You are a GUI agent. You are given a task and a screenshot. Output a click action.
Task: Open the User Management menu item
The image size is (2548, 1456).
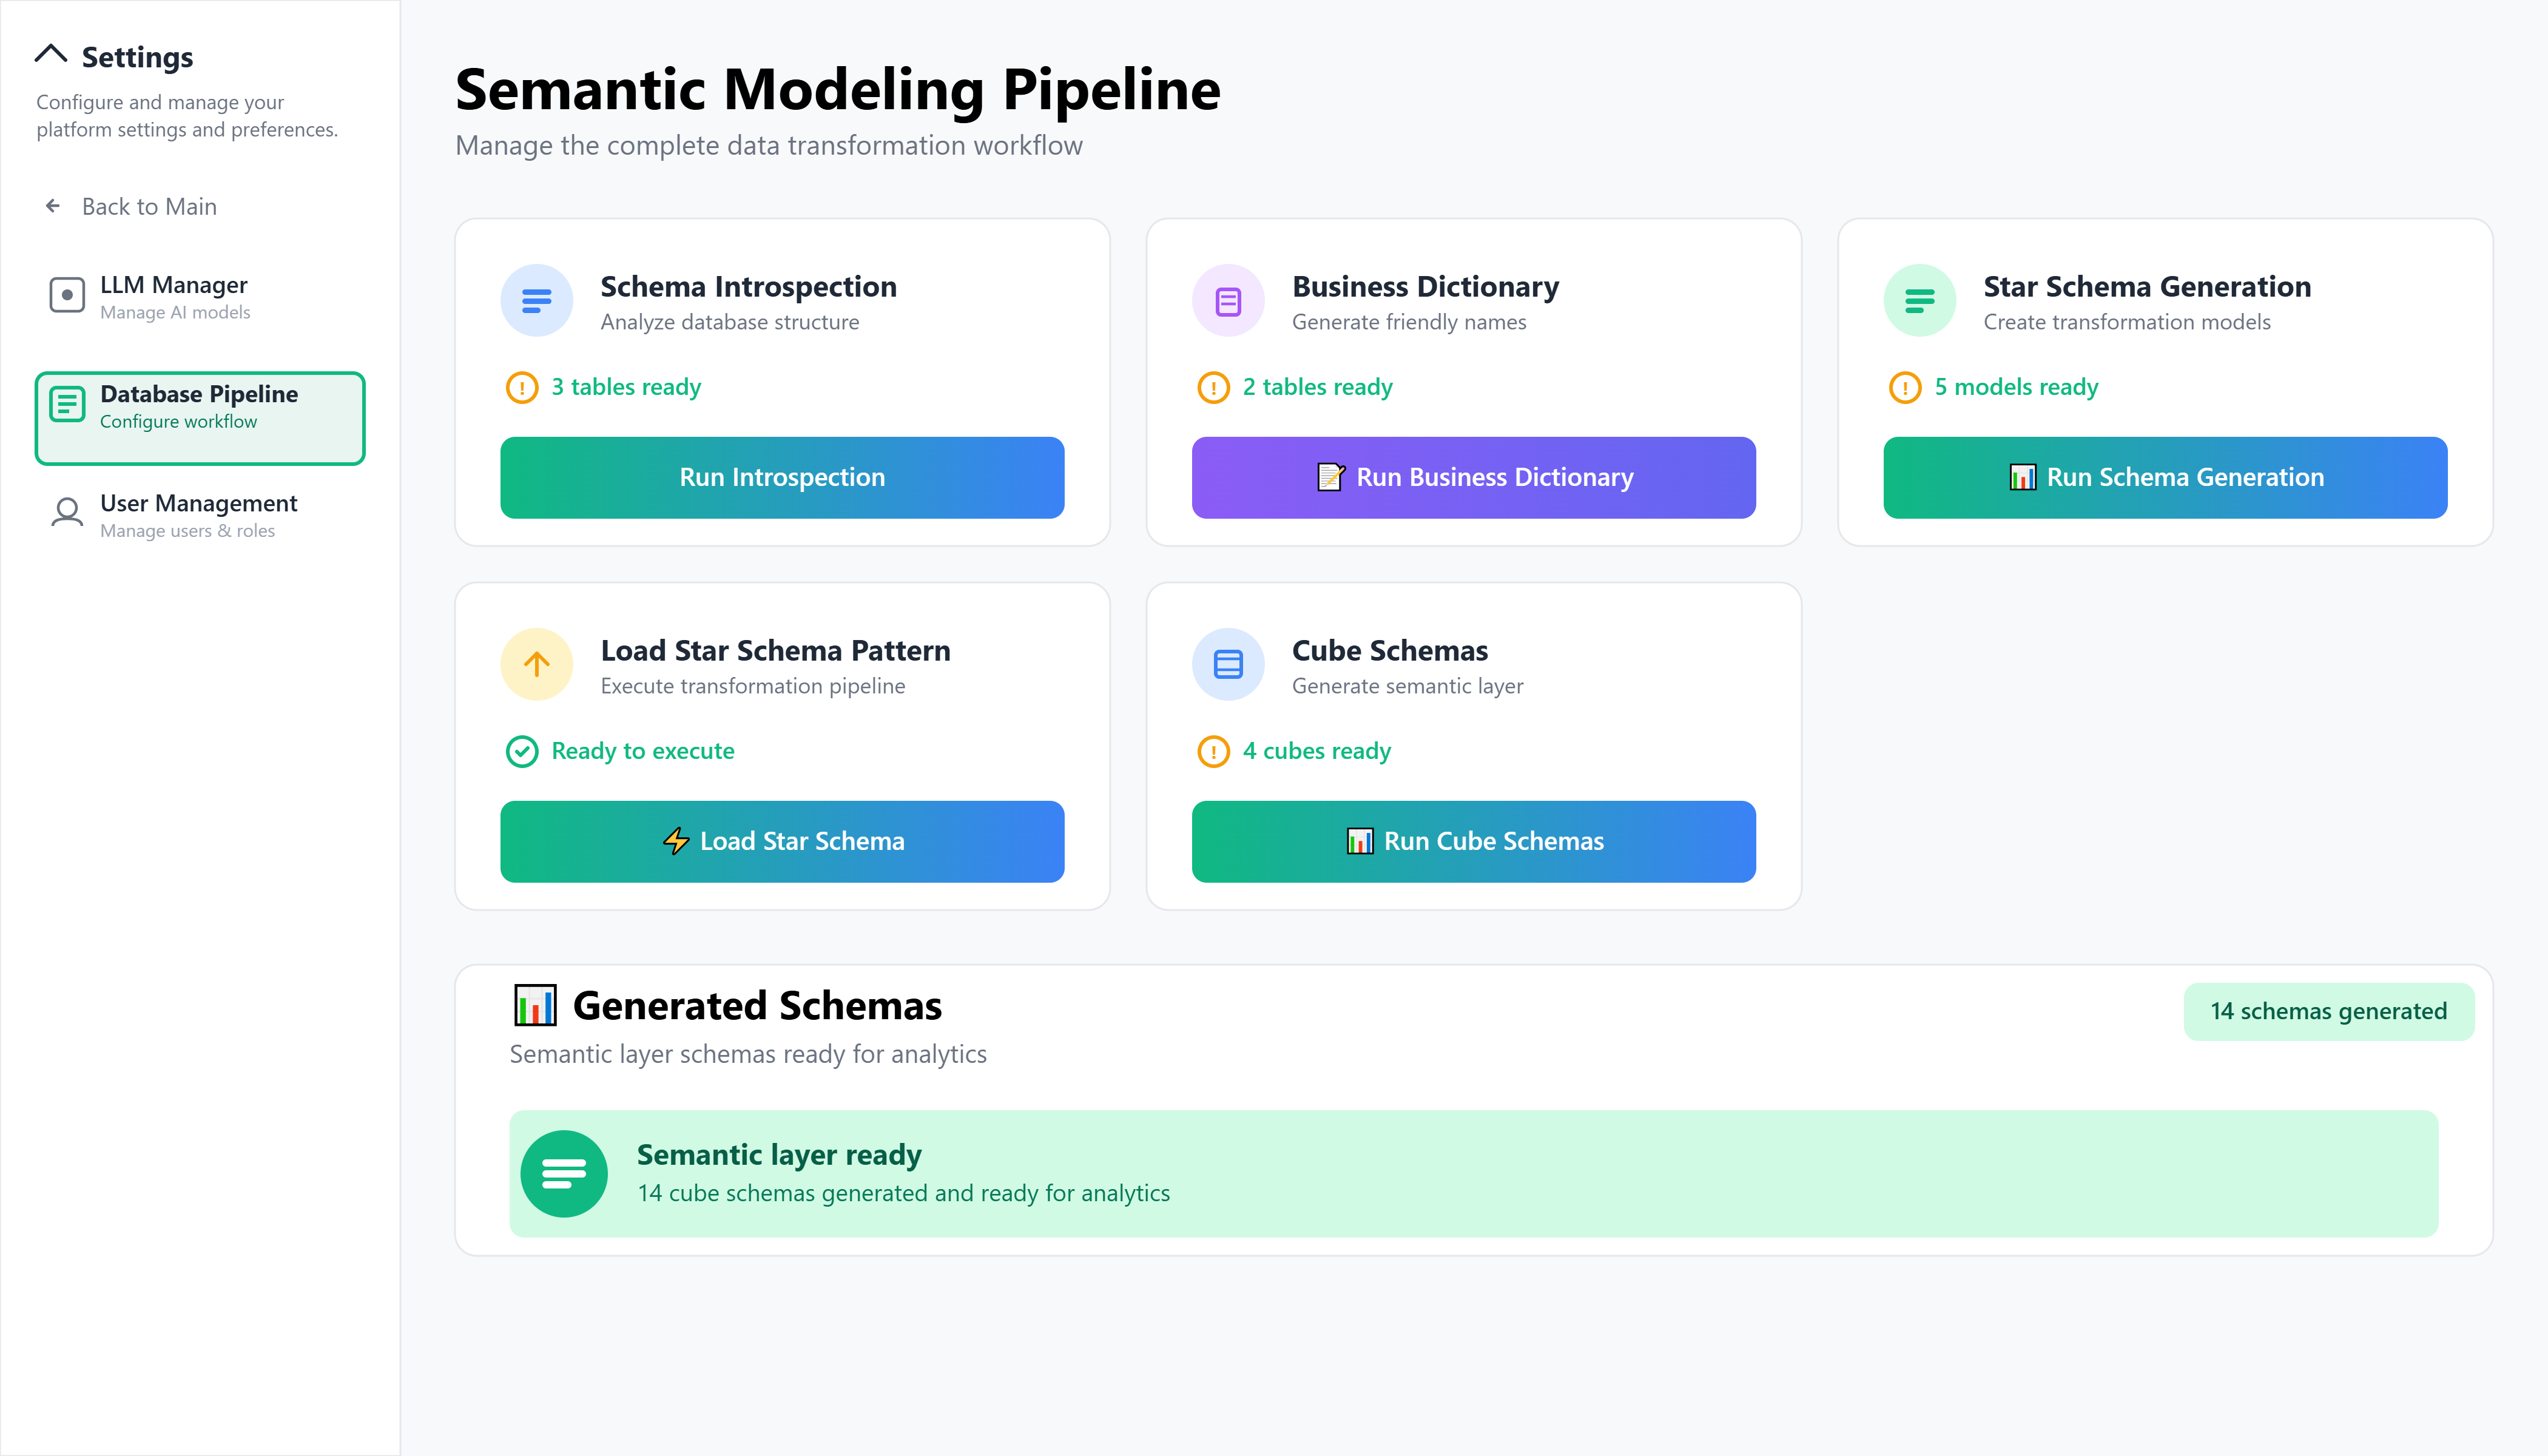[x=200, y=515]
